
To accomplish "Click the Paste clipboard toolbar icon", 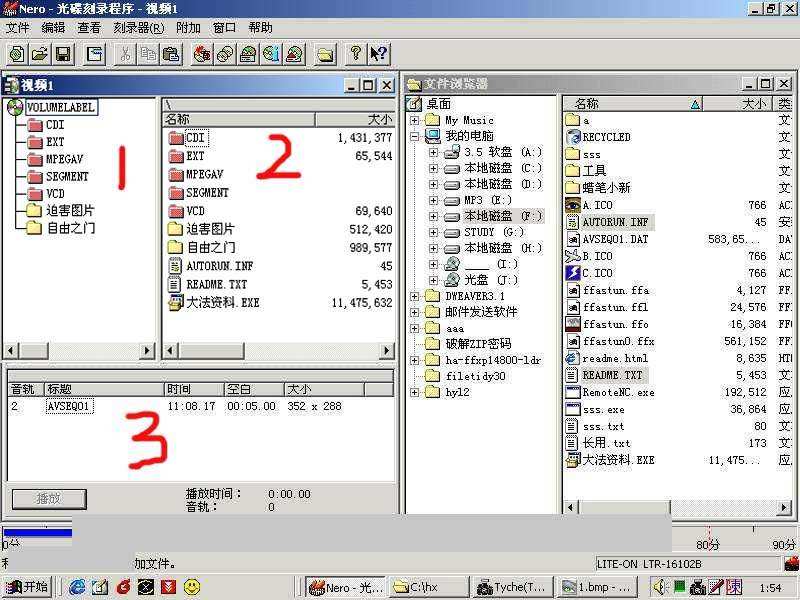I will tap(171, 54).
